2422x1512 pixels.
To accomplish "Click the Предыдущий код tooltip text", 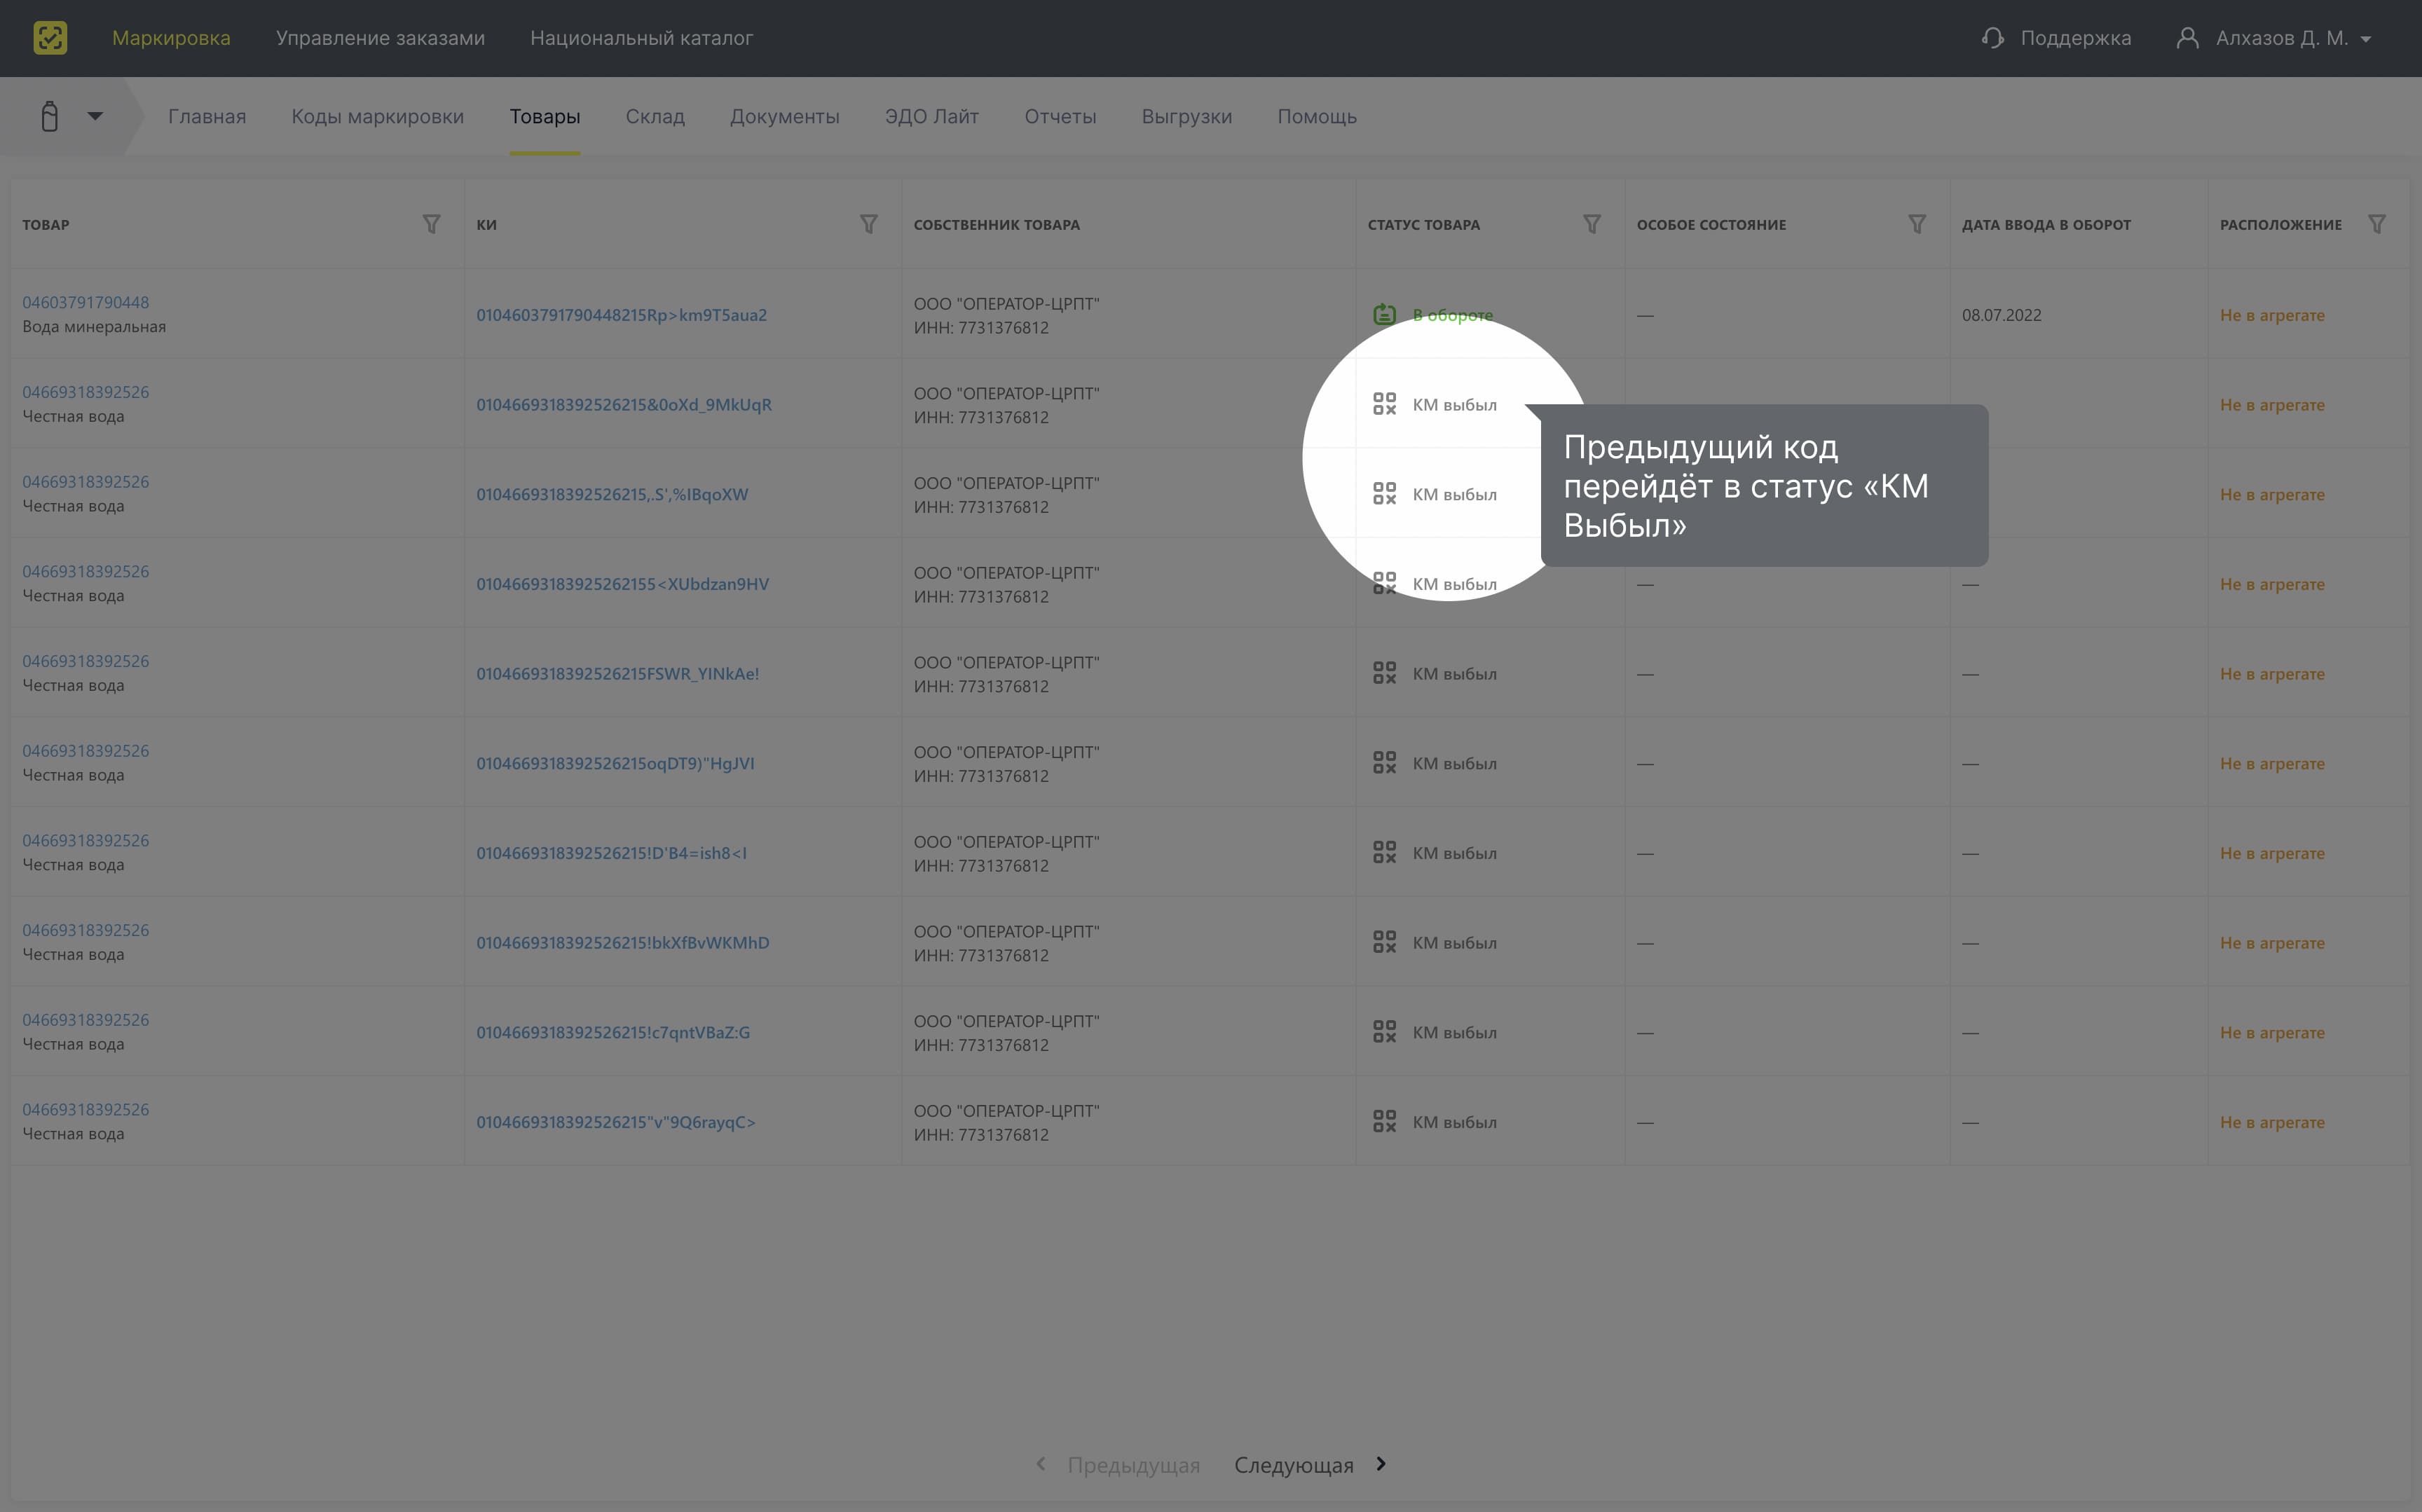I will pyautogui.click(x=1746, y=486).
